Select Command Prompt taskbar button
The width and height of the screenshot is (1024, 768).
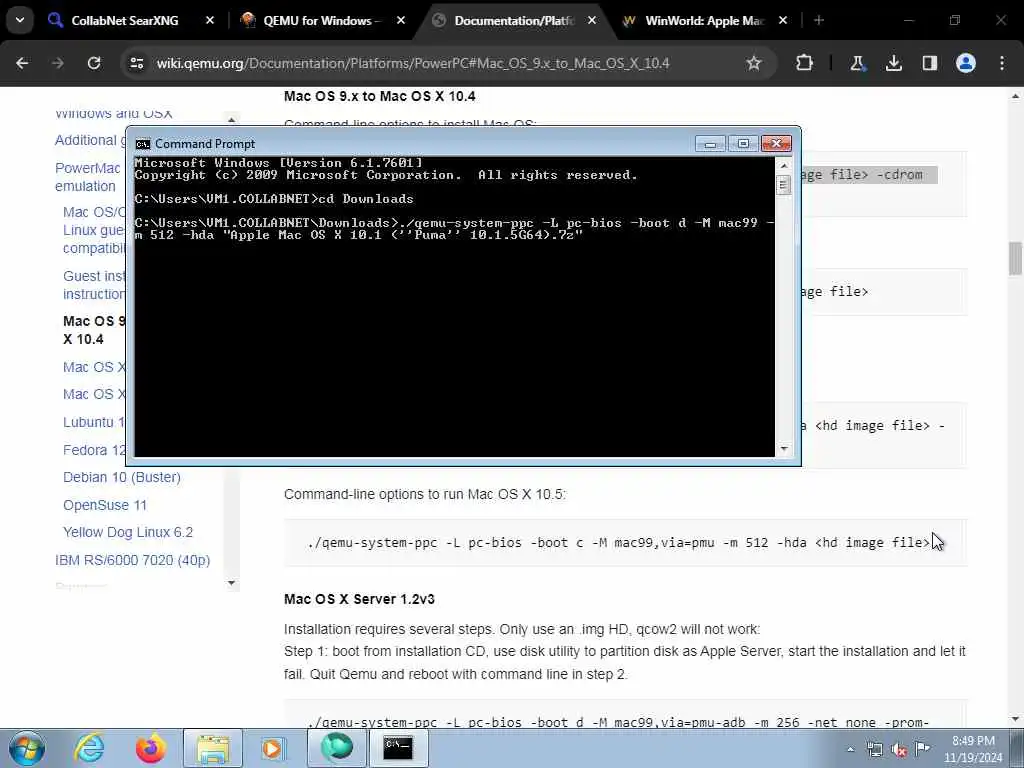pyautogui.click(x=398, y=748)
